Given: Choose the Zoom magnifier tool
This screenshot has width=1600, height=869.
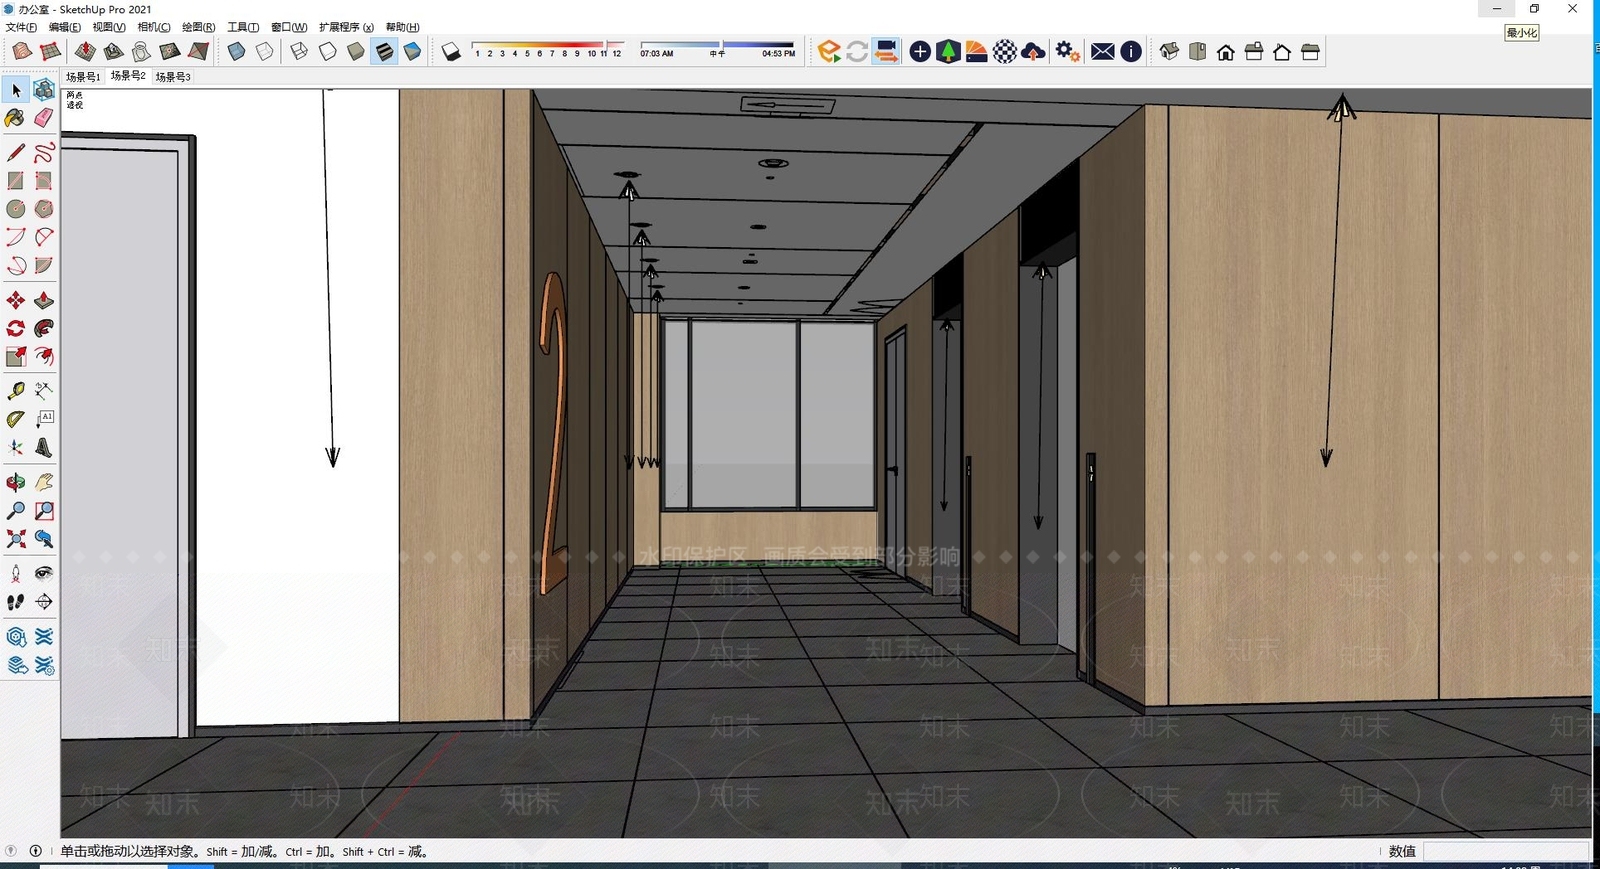Looking at the screenshot, I should 16,510.
